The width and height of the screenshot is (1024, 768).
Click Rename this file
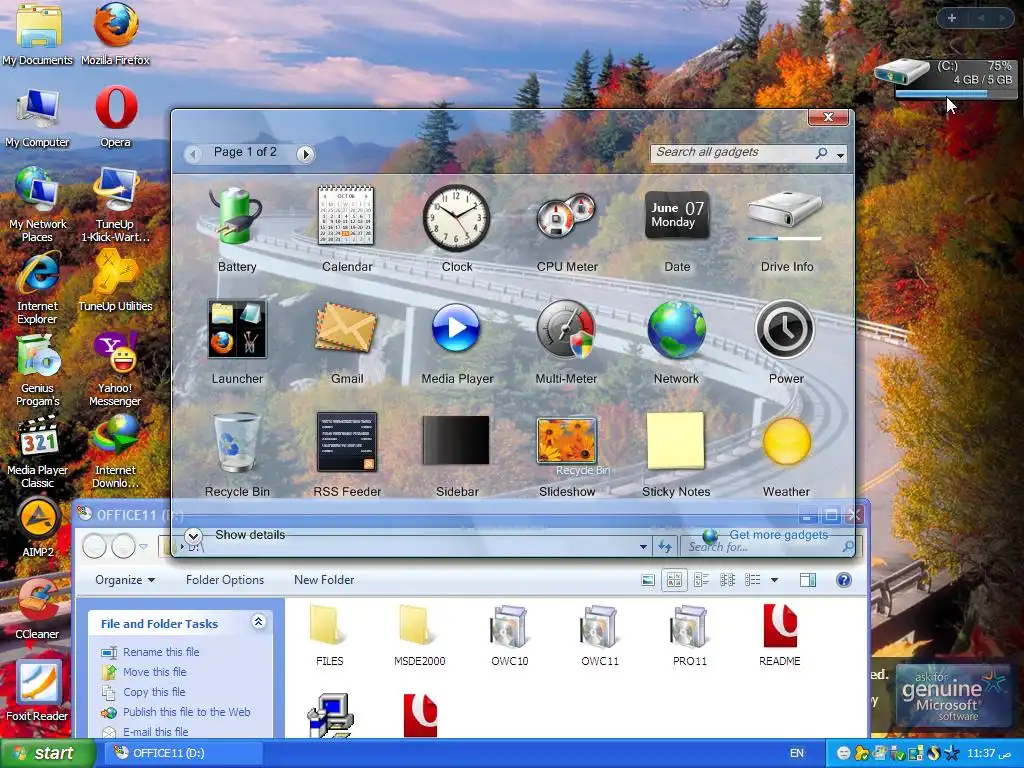(x=161, y=652)
